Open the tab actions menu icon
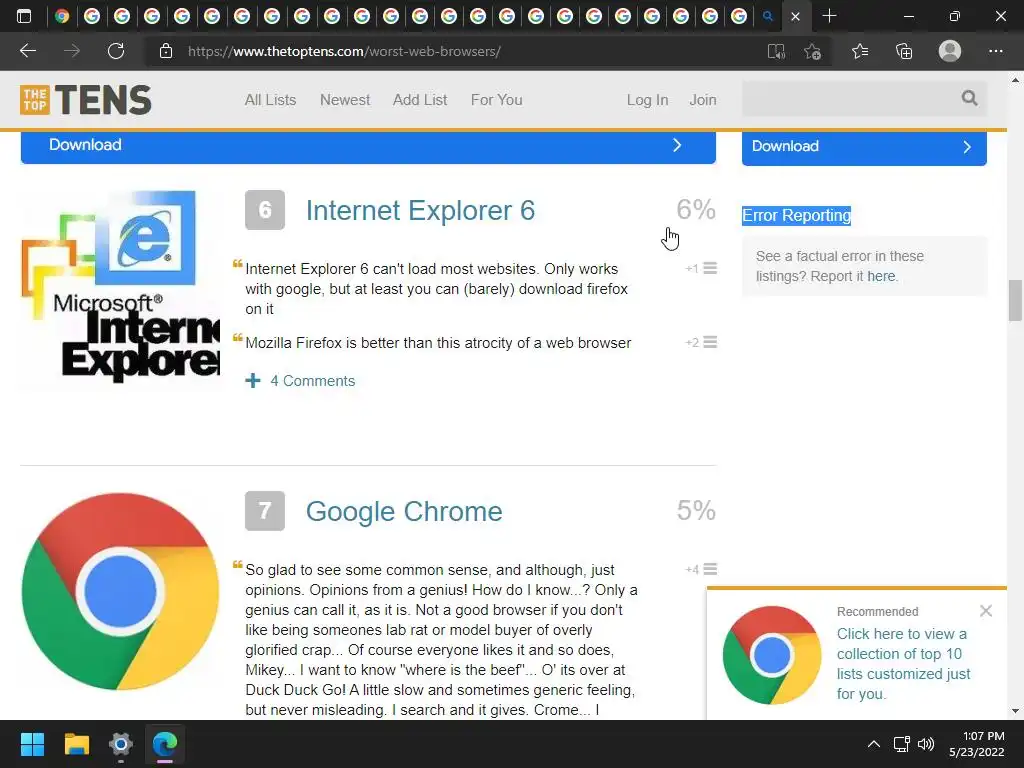 tap(24, 16)
